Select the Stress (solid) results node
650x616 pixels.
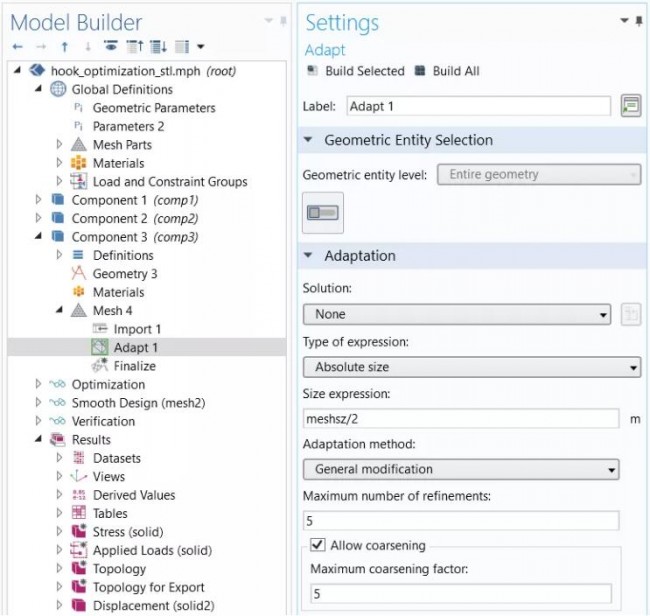(127, 532)
